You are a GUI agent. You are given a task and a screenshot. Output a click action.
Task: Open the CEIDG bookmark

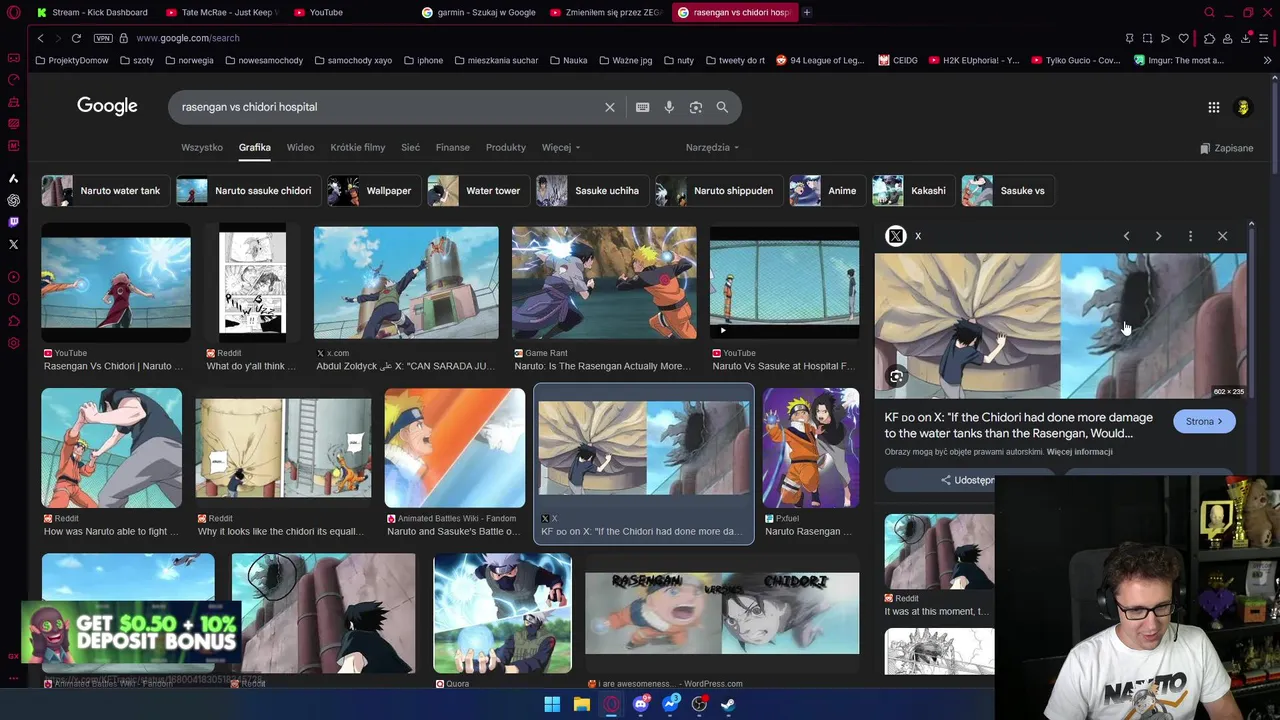tap(898, 60)
